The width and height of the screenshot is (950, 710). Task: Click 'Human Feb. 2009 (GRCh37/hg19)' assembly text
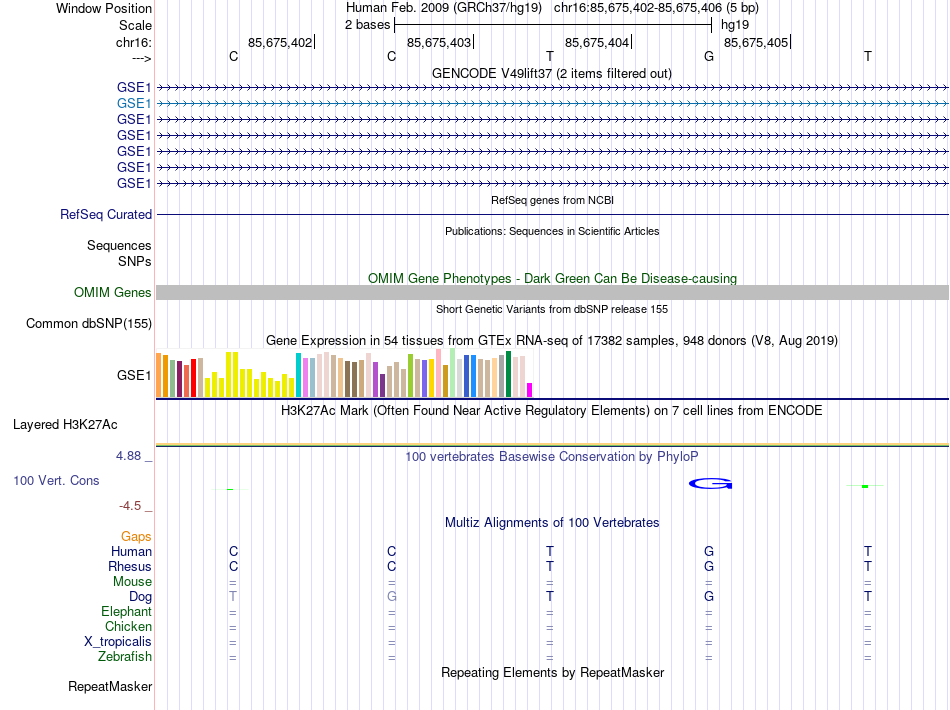click(443, 8)
